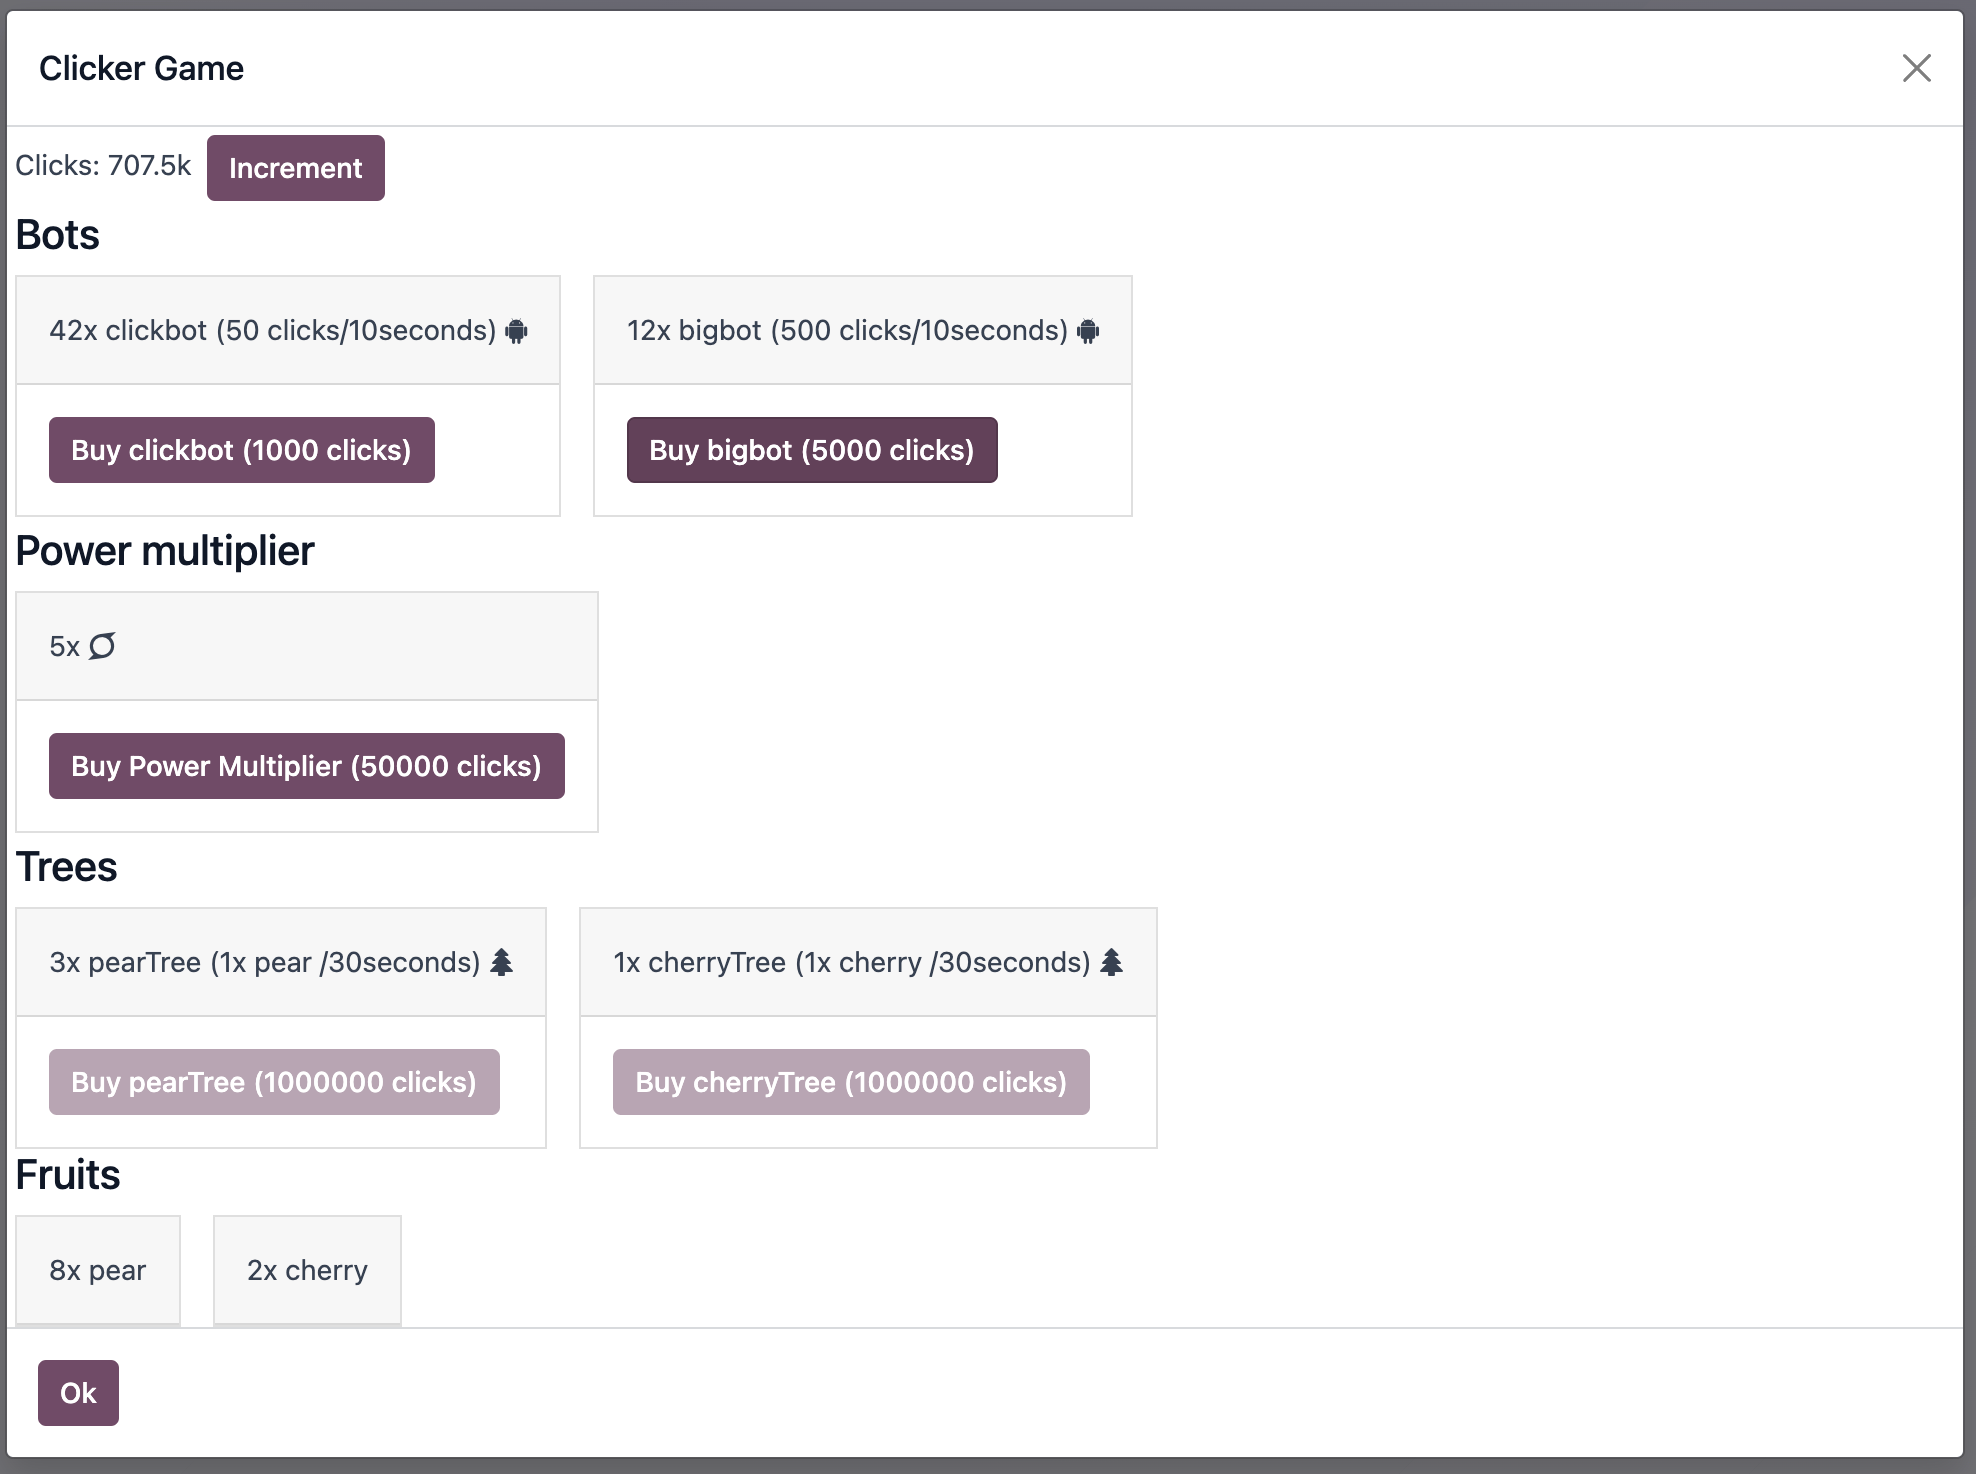
Task: Buy a clickbot for 1000 clicks
Action: [241, 450]
